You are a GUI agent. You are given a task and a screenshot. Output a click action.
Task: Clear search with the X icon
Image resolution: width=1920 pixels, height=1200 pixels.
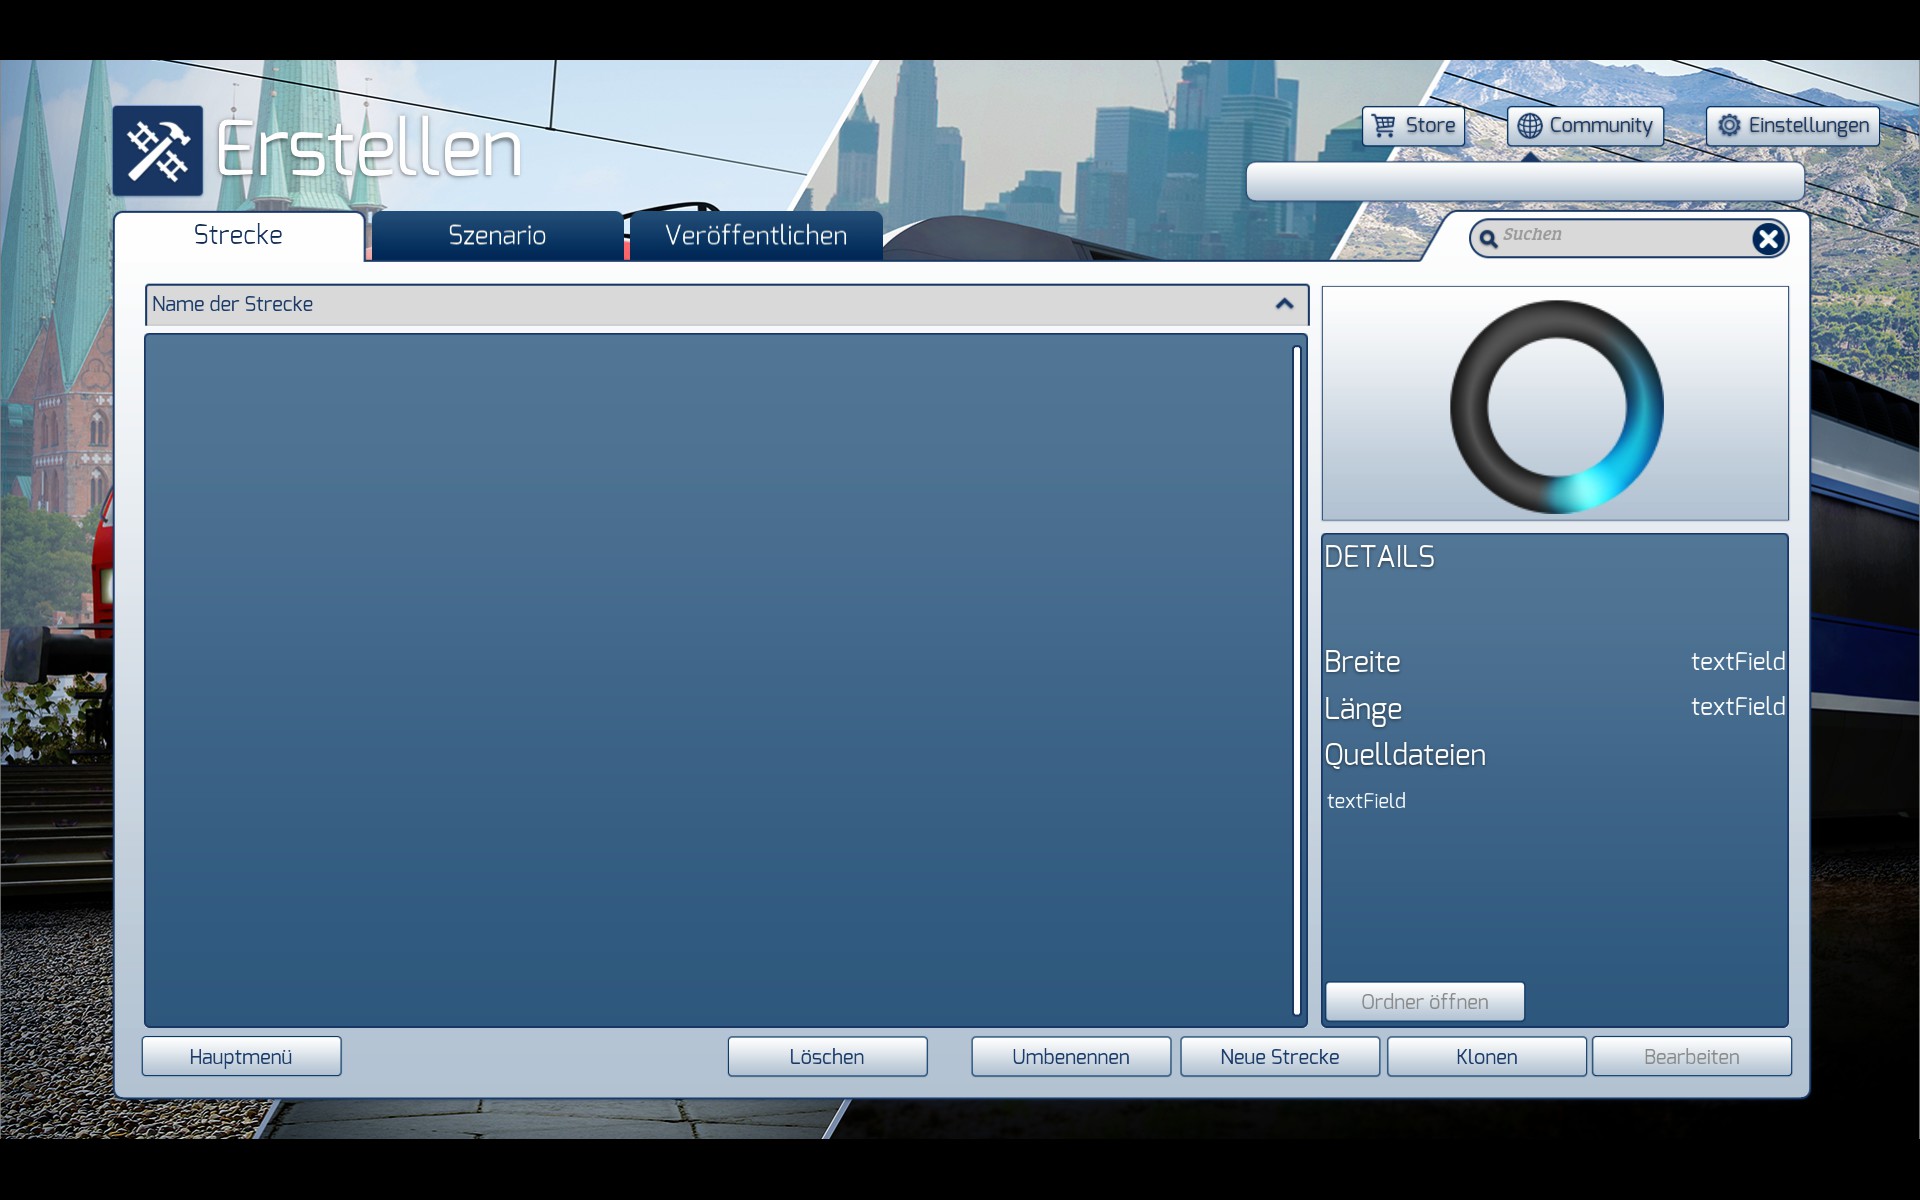pyautogui.click(x=1767, y=238)
